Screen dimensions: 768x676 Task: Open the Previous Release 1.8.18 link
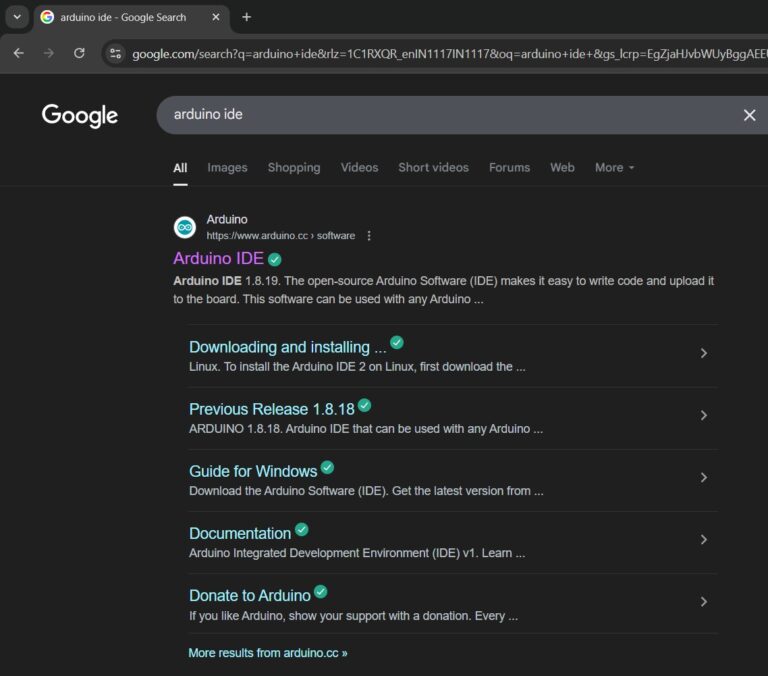pos(271,409)
